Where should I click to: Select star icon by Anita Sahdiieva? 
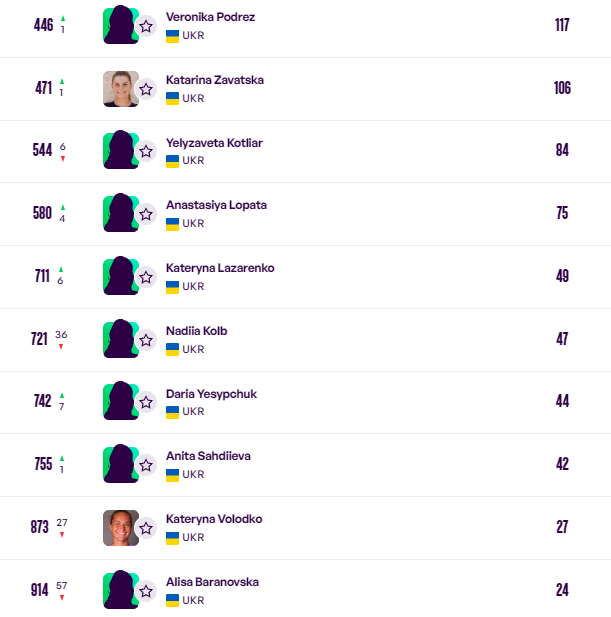[x=146, y=465]
